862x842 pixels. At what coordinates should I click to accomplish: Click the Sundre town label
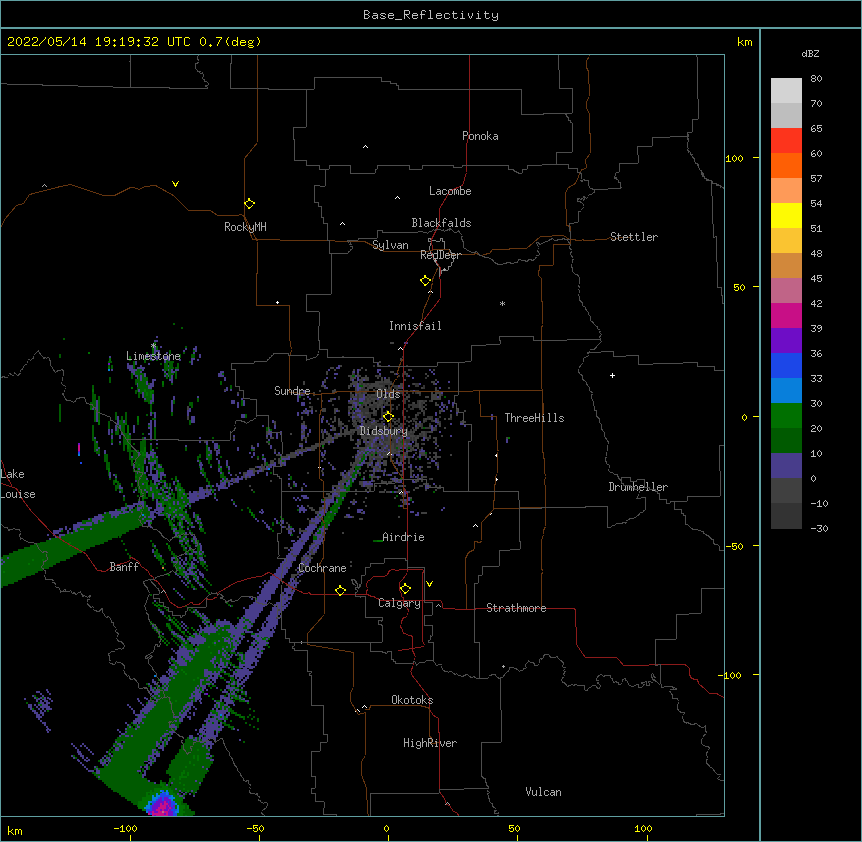point(292,391)
